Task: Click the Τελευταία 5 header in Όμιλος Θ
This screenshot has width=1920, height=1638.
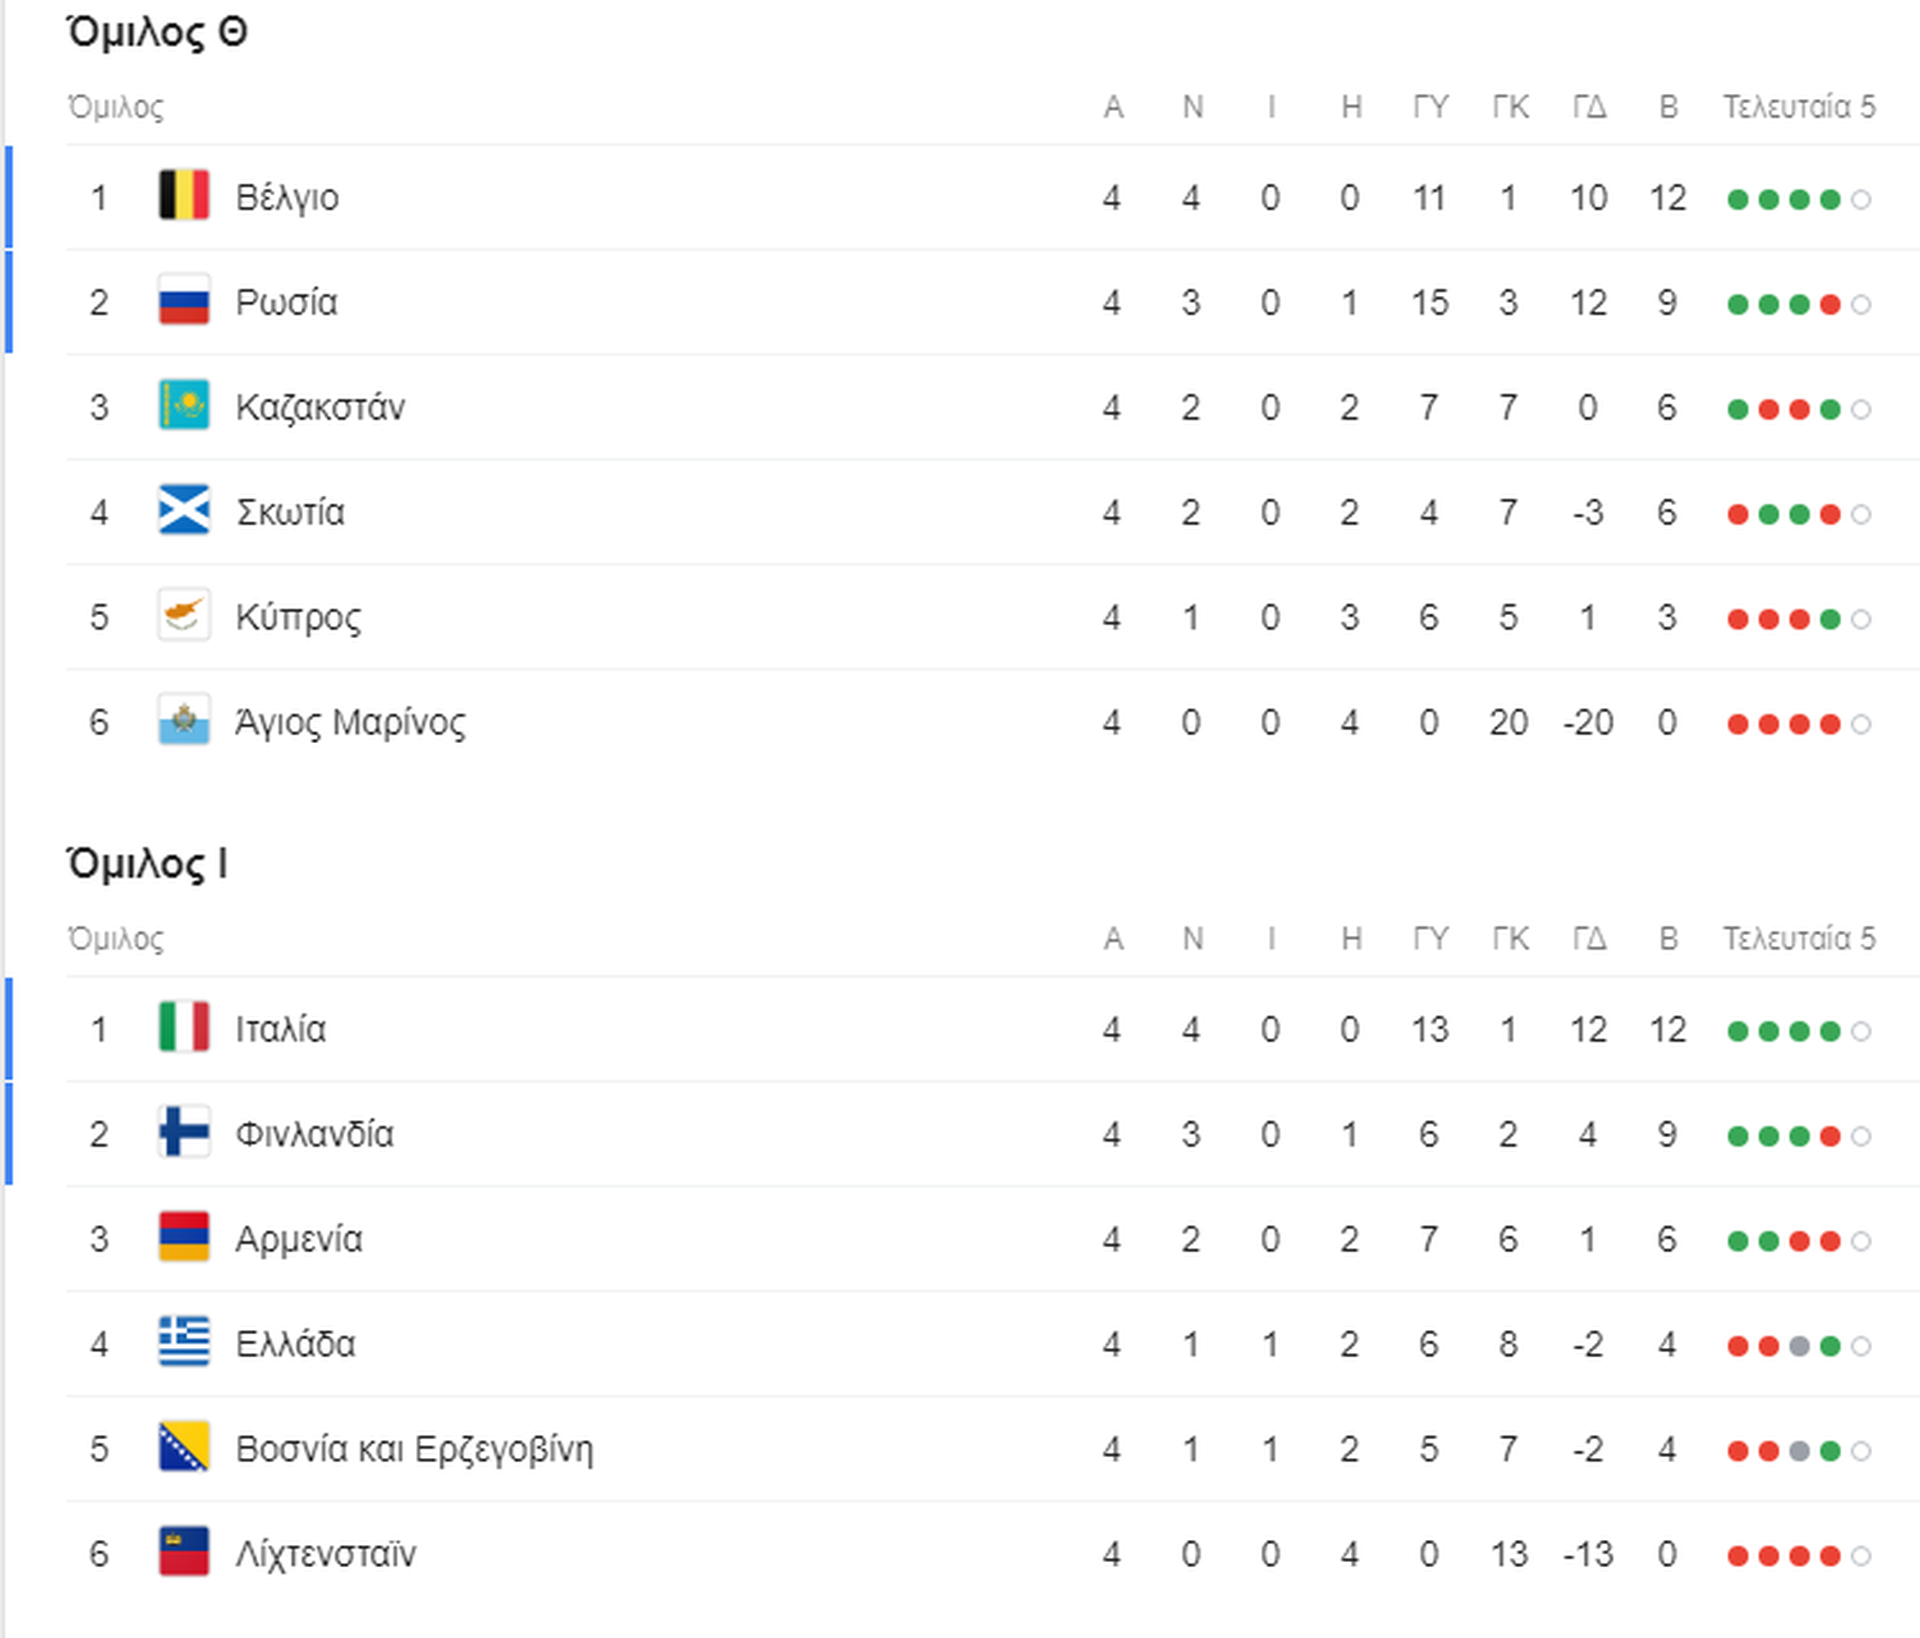Action: pyautogui.click(x=1799, y=107)
